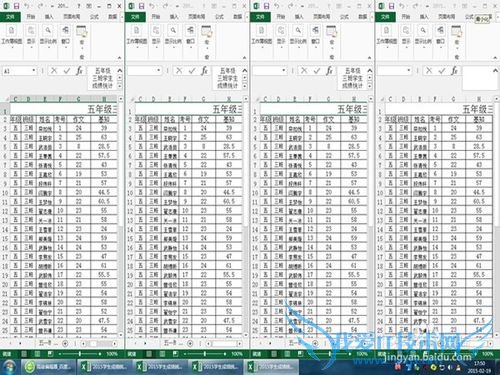Open Help with the question mark in leftmost window

point(79,6)
